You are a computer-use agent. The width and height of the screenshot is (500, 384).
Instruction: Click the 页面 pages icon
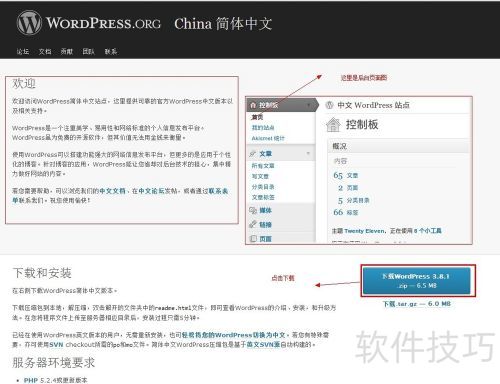(253, 239)
